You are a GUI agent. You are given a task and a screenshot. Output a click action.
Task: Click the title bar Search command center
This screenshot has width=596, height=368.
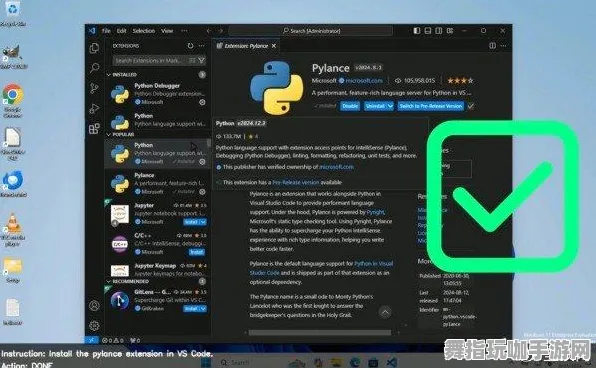click(310, 31)
